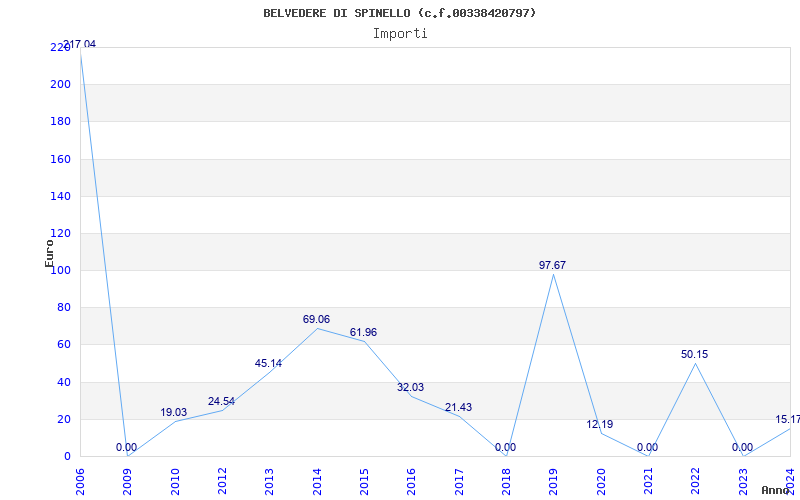The width and height of the screenshot is (800, 500).
Task: Click the 40 tick on Euro axis
Action: coord(63,382)
